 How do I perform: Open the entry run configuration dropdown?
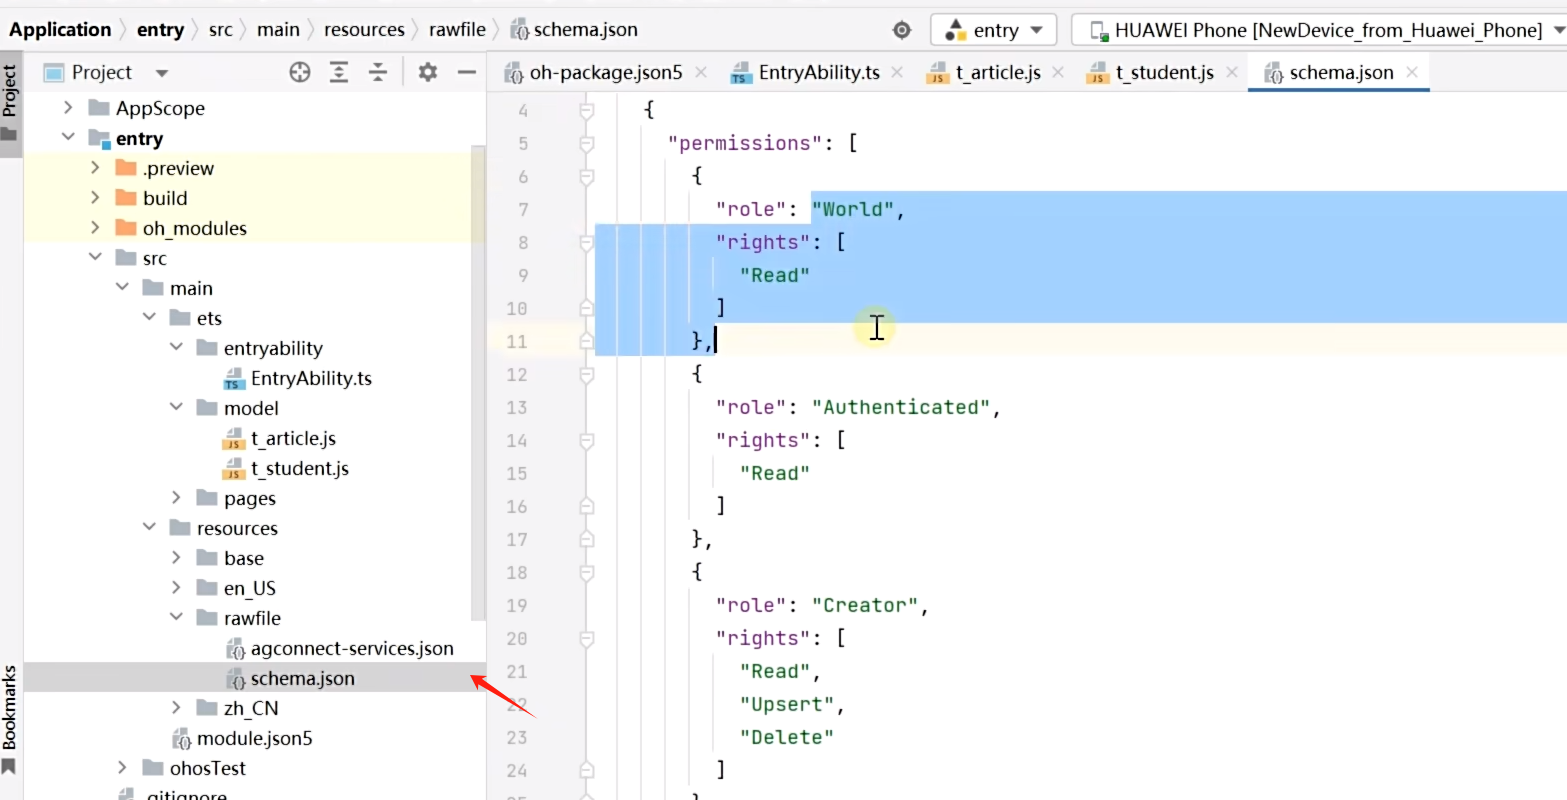click(x=994, y=30)
